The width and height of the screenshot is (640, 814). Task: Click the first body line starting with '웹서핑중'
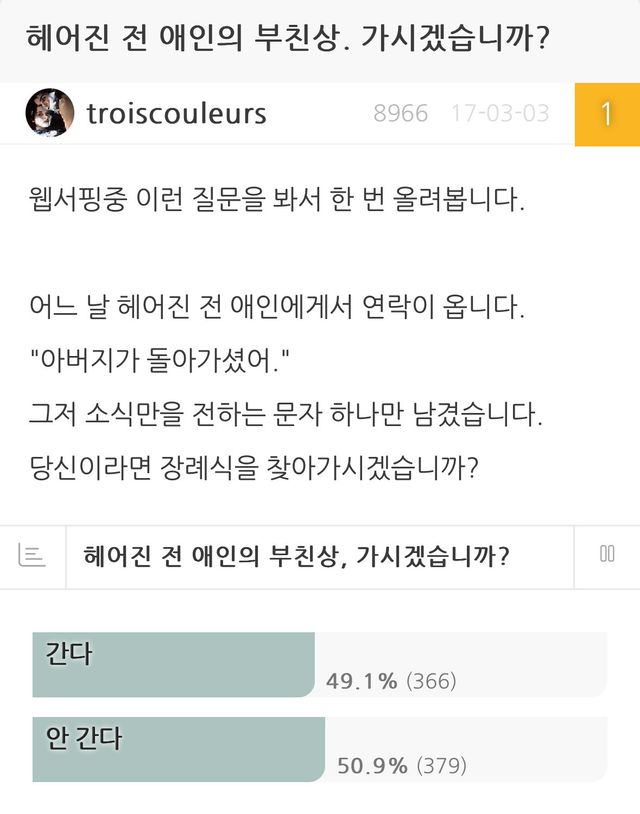pos(277,200)
